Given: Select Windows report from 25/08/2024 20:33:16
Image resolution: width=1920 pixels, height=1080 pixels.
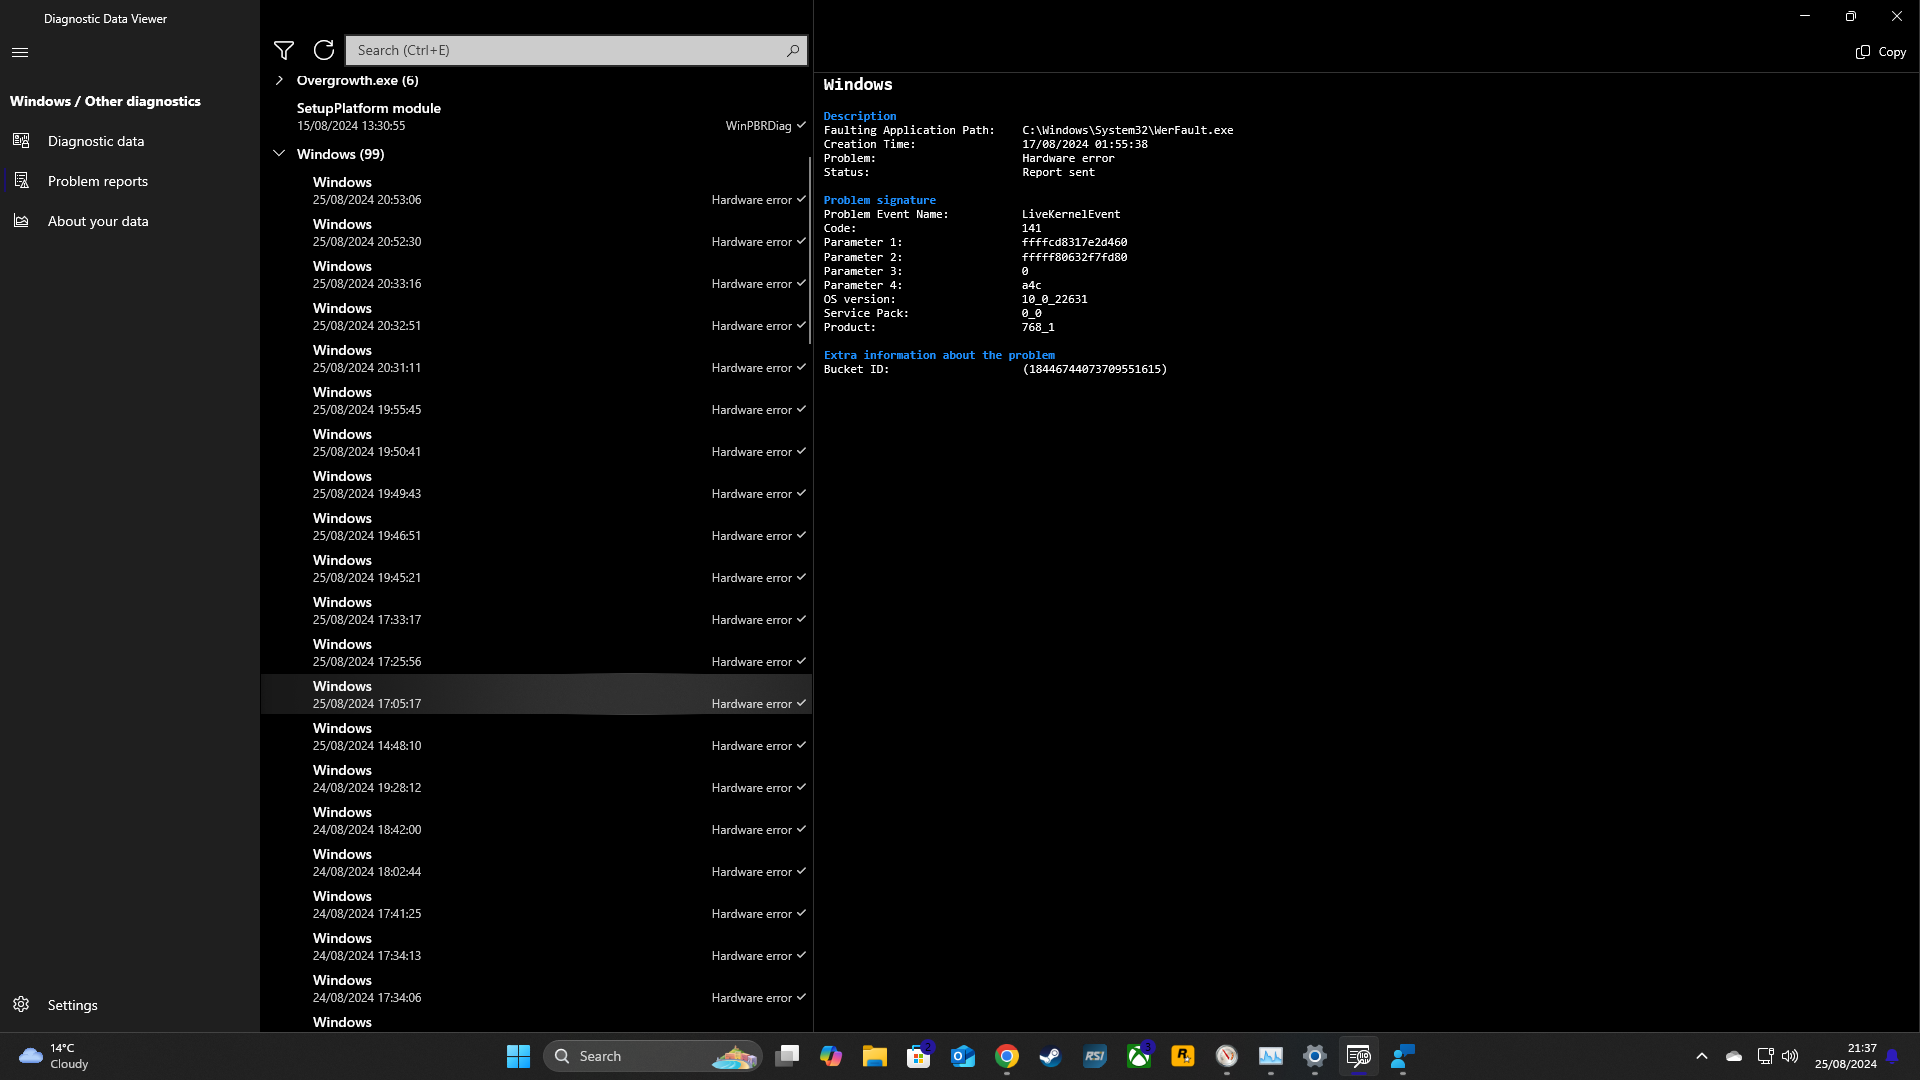Looking at the screenshot, I should pyautogui.click(x=536, y=274).
